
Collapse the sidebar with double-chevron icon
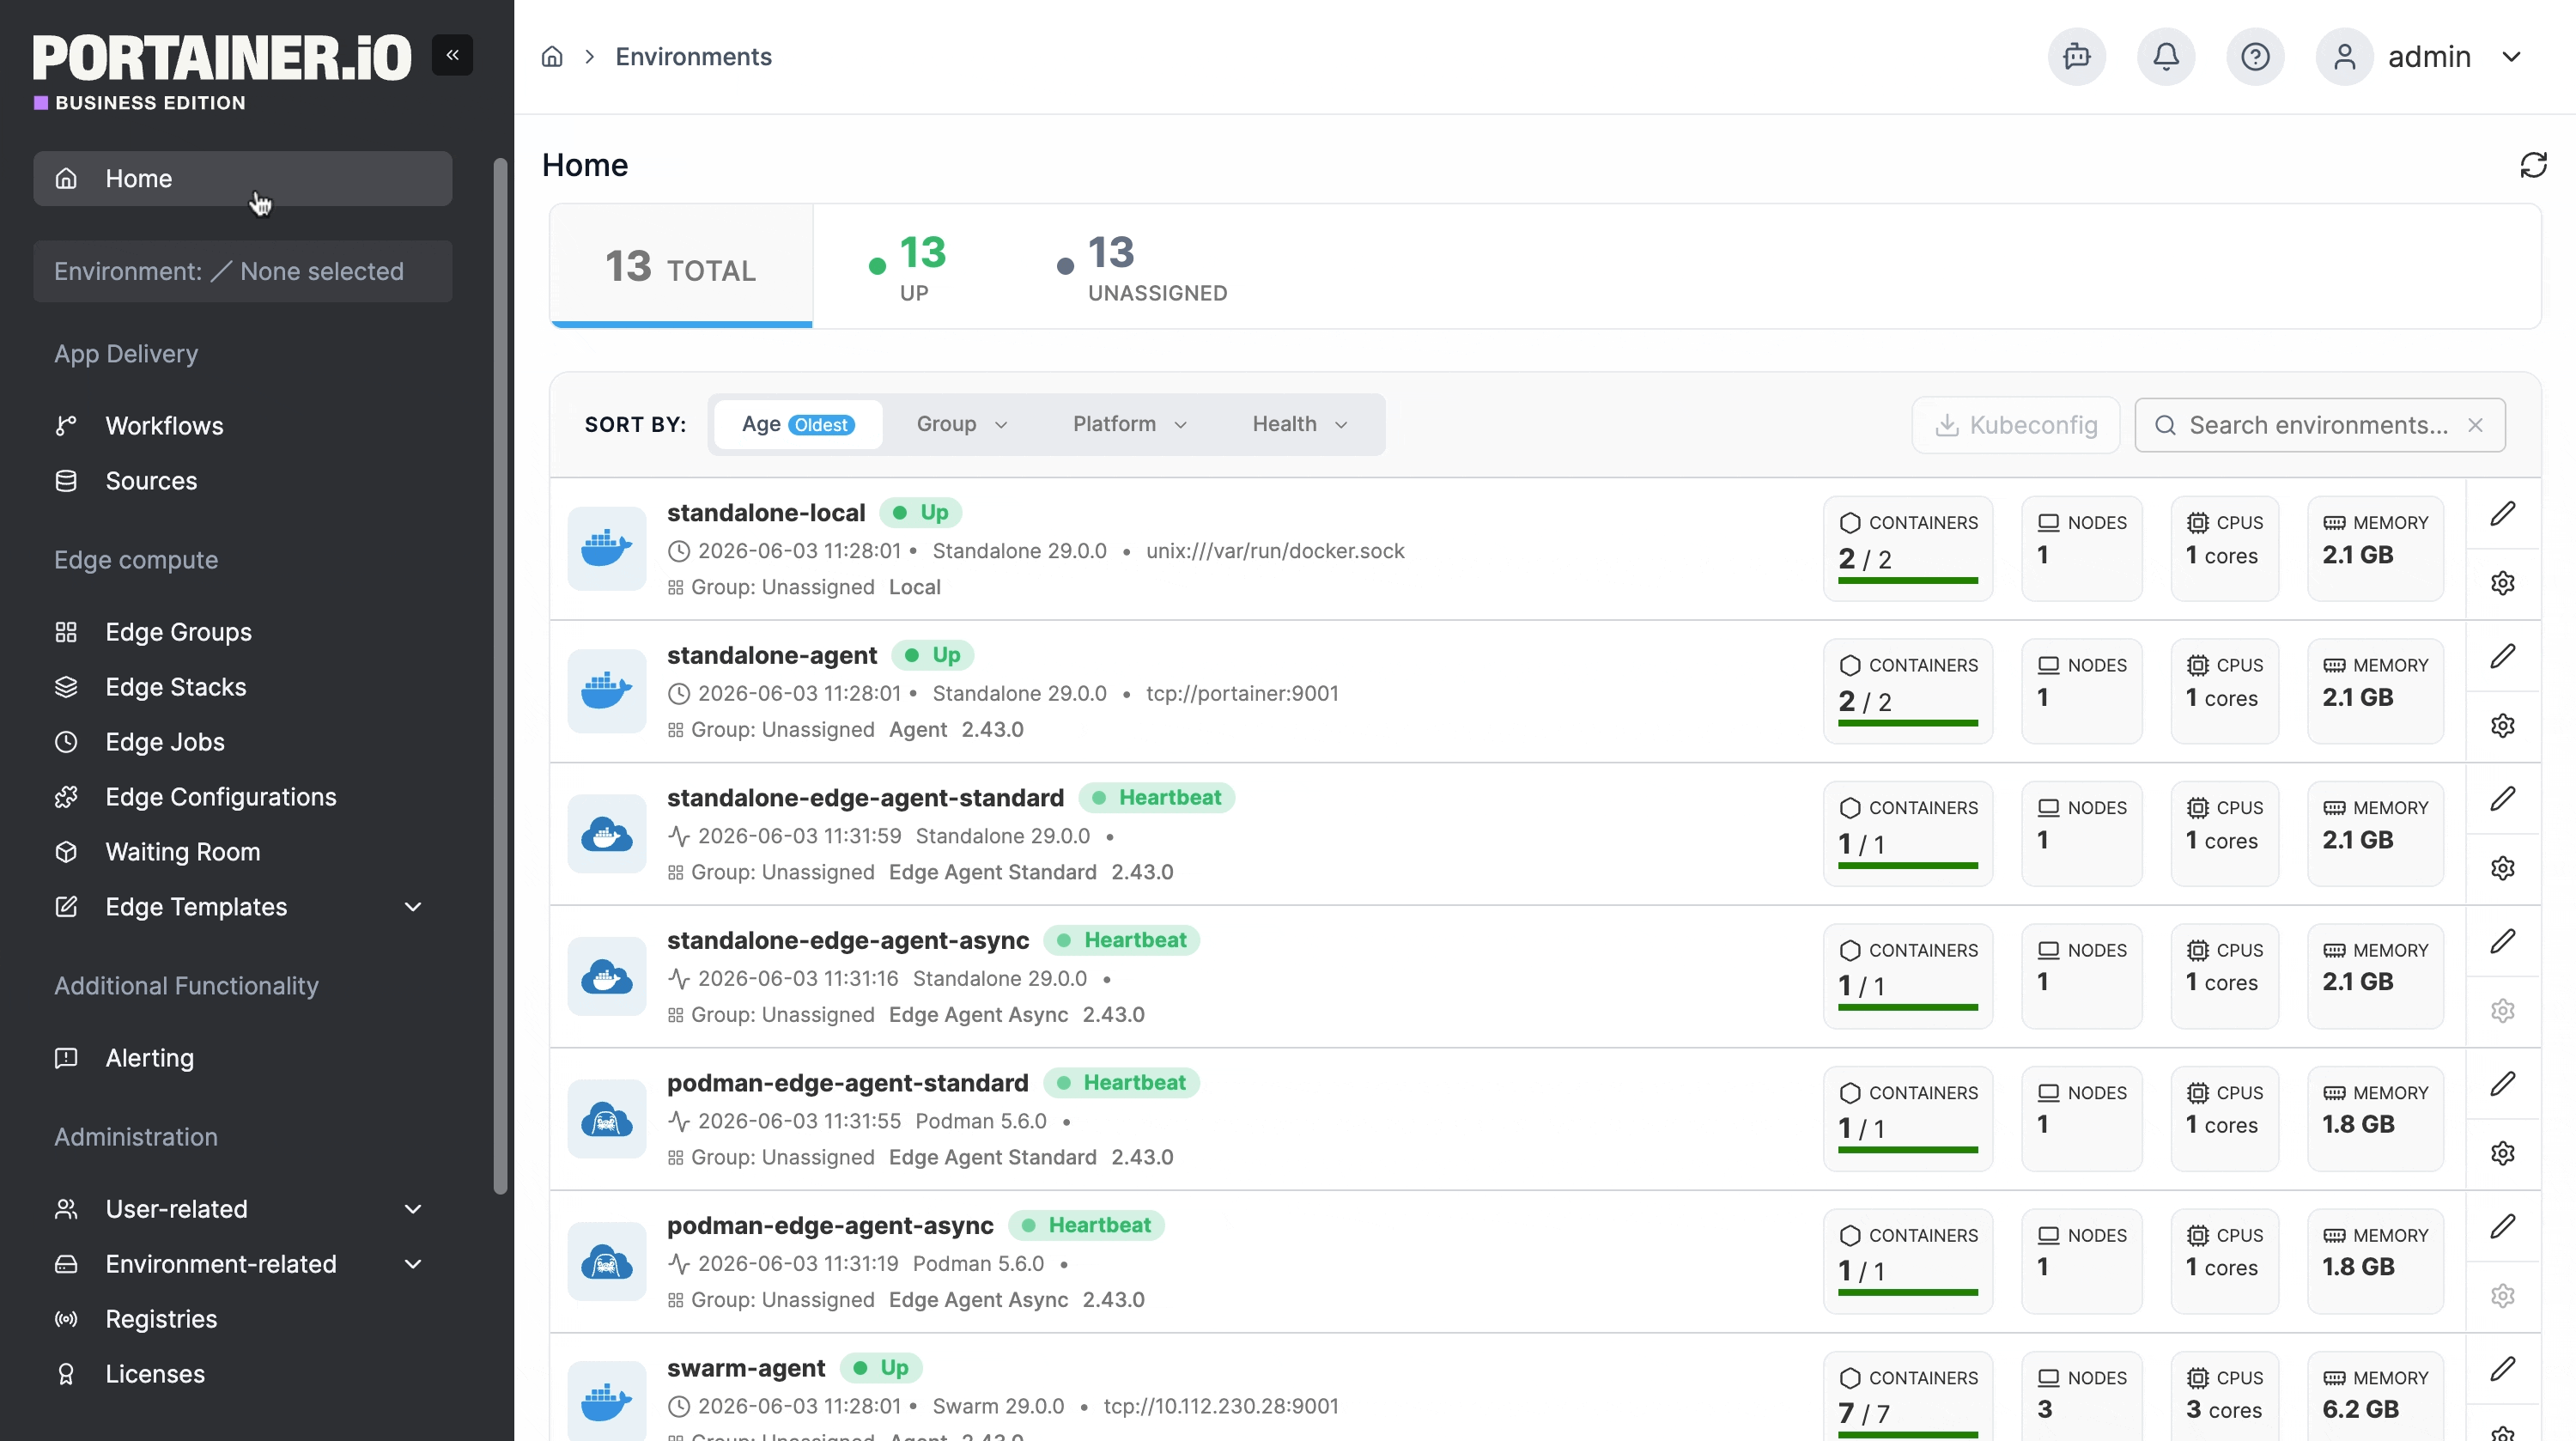tap(452, 55)
